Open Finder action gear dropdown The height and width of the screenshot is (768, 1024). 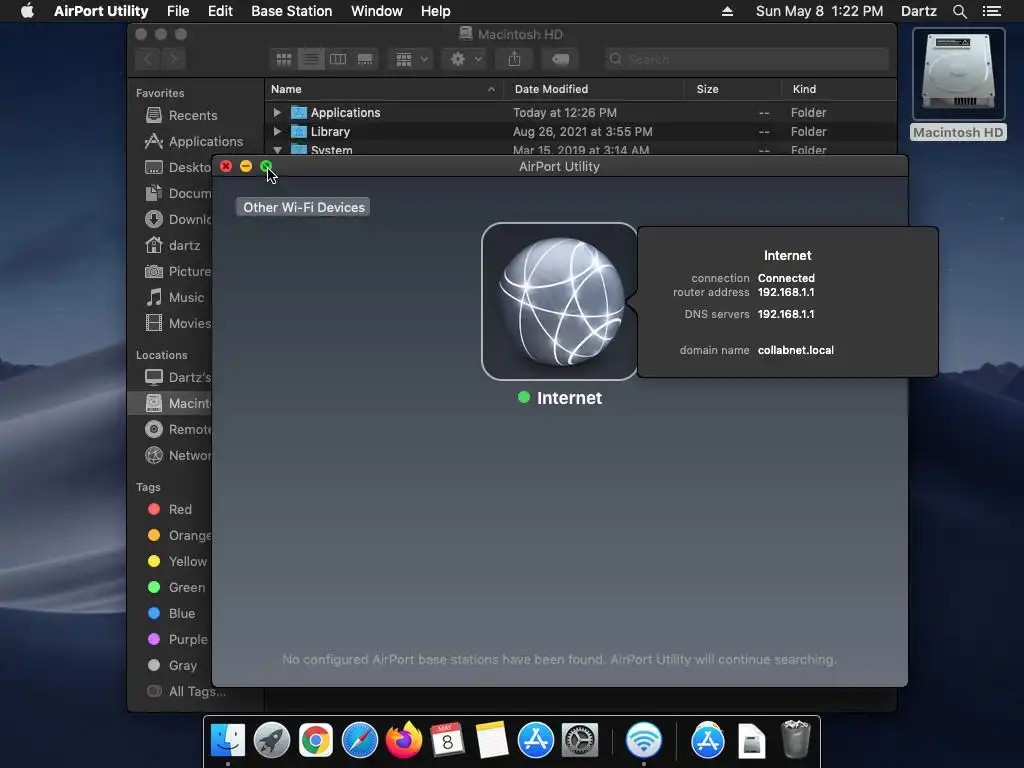pyautogui.click(x=465, y=59)
